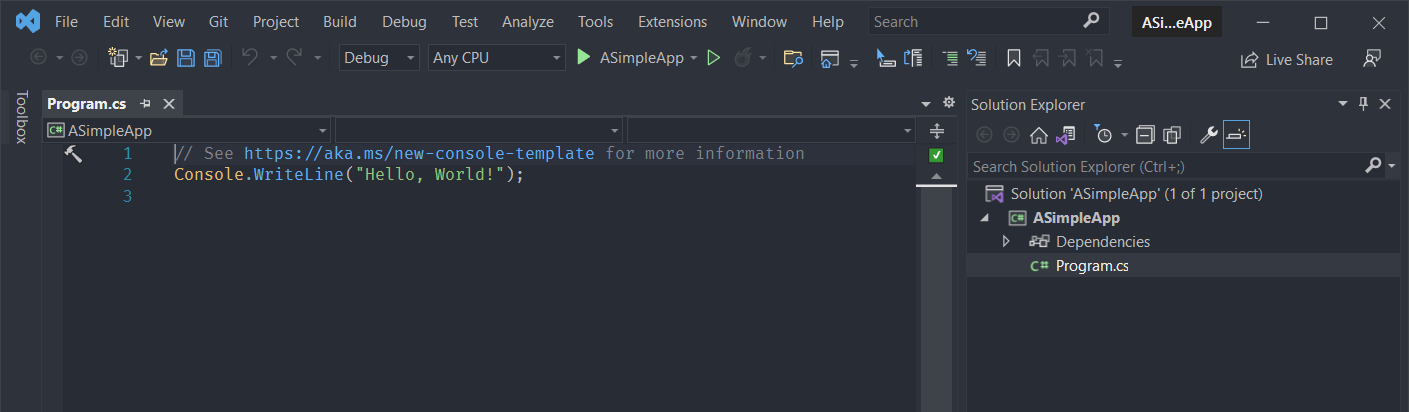Screen dimensions: 1409x412
Task: Click the bookmark icon in toolbar
Action: click(x=1013, y=58)
